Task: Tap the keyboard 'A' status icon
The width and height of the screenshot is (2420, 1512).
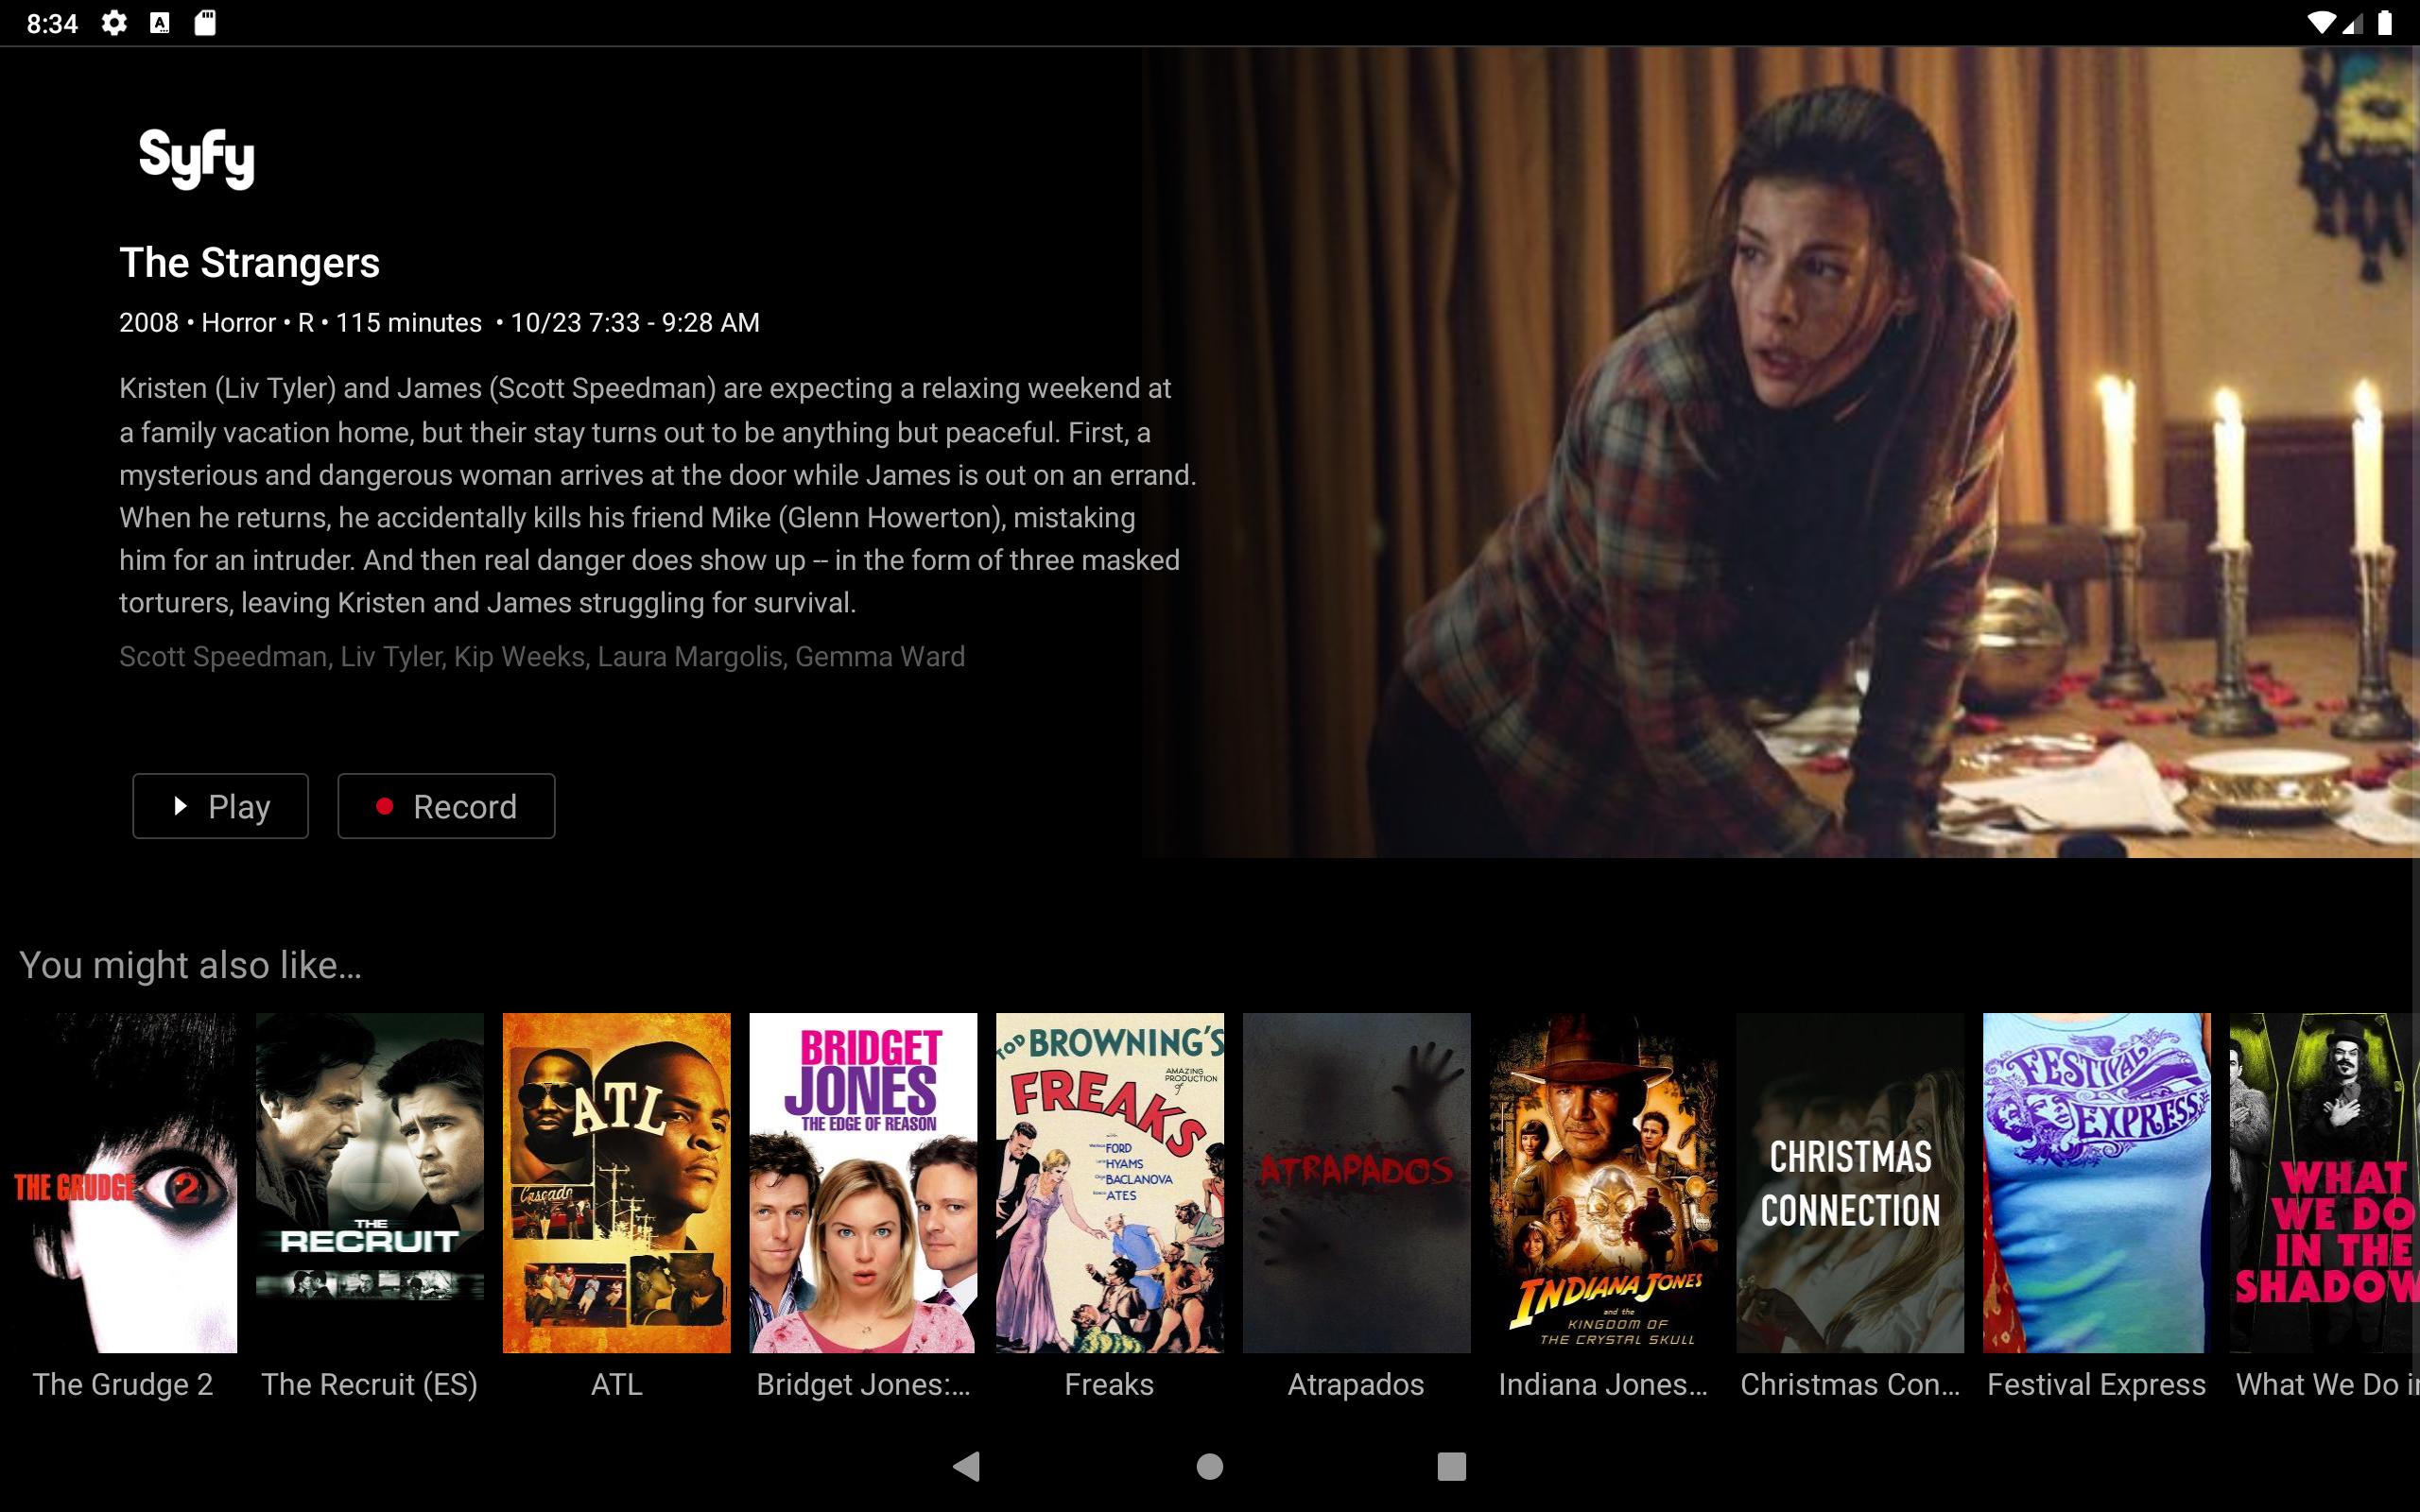Action: [x=160, y=23]
